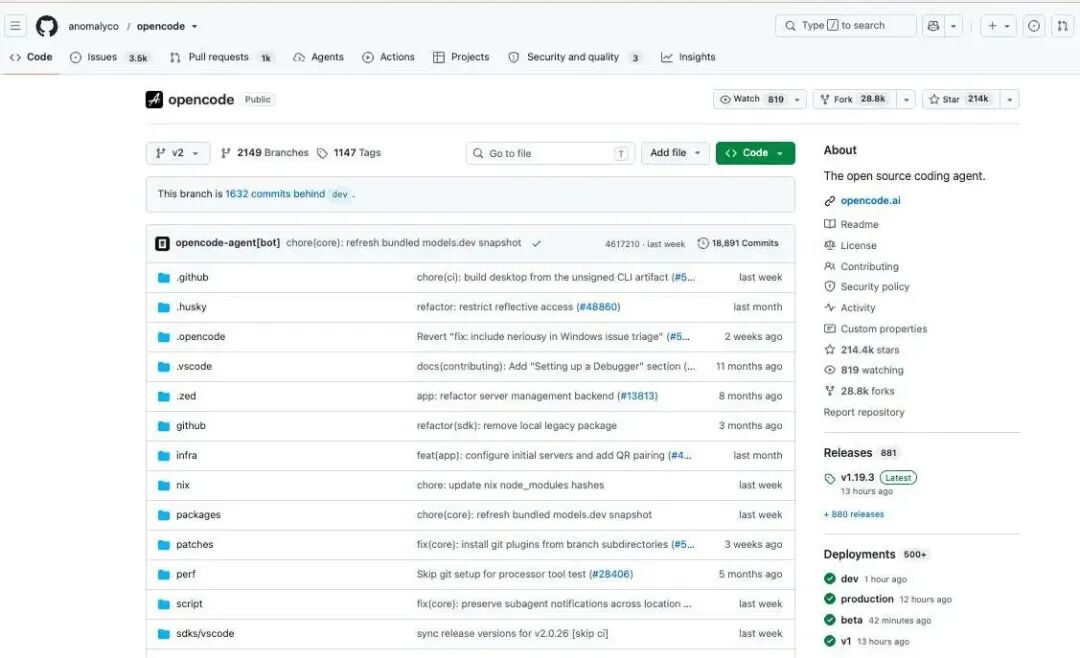Expand the Star lists dropdown arrow
This screenshot has height=658, width=1080.
[x=1010, y=99]
